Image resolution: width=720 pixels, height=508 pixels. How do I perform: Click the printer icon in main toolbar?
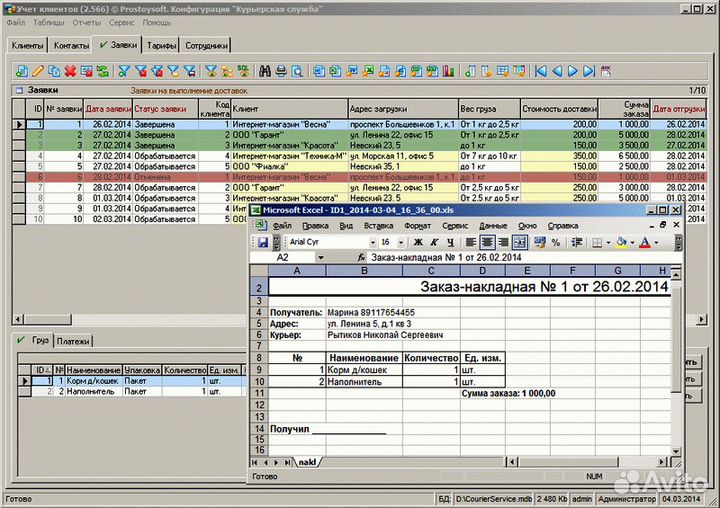click(x=281, y=71)
